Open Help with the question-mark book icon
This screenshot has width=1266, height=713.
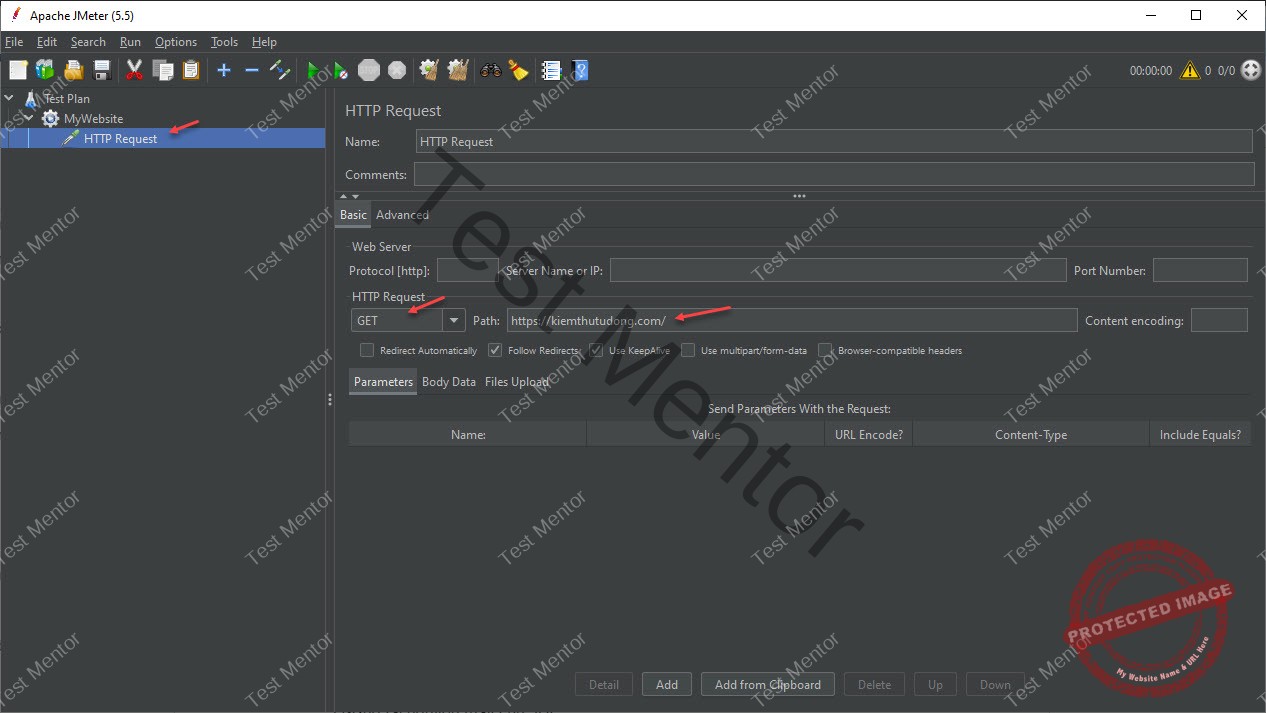579,70
